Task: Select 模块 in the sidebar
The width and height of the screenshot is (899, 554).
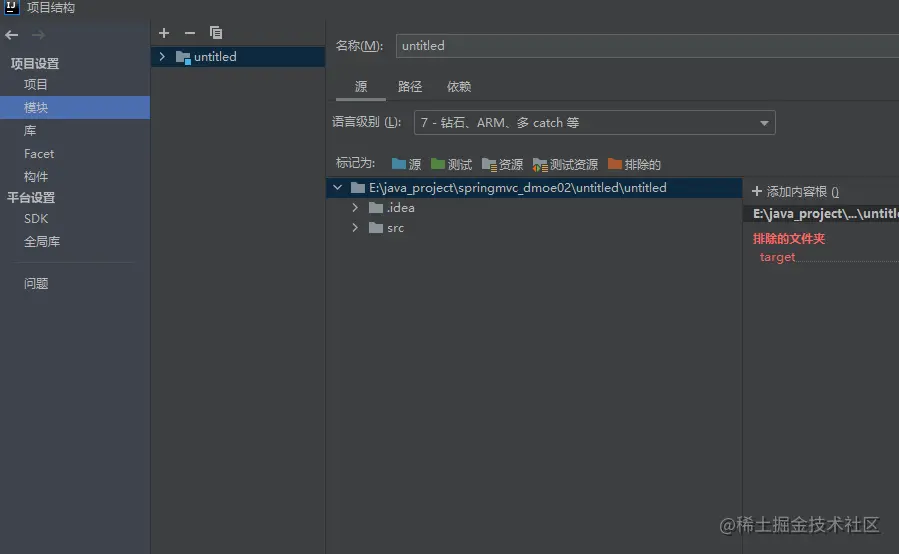Action: (75, 107)
